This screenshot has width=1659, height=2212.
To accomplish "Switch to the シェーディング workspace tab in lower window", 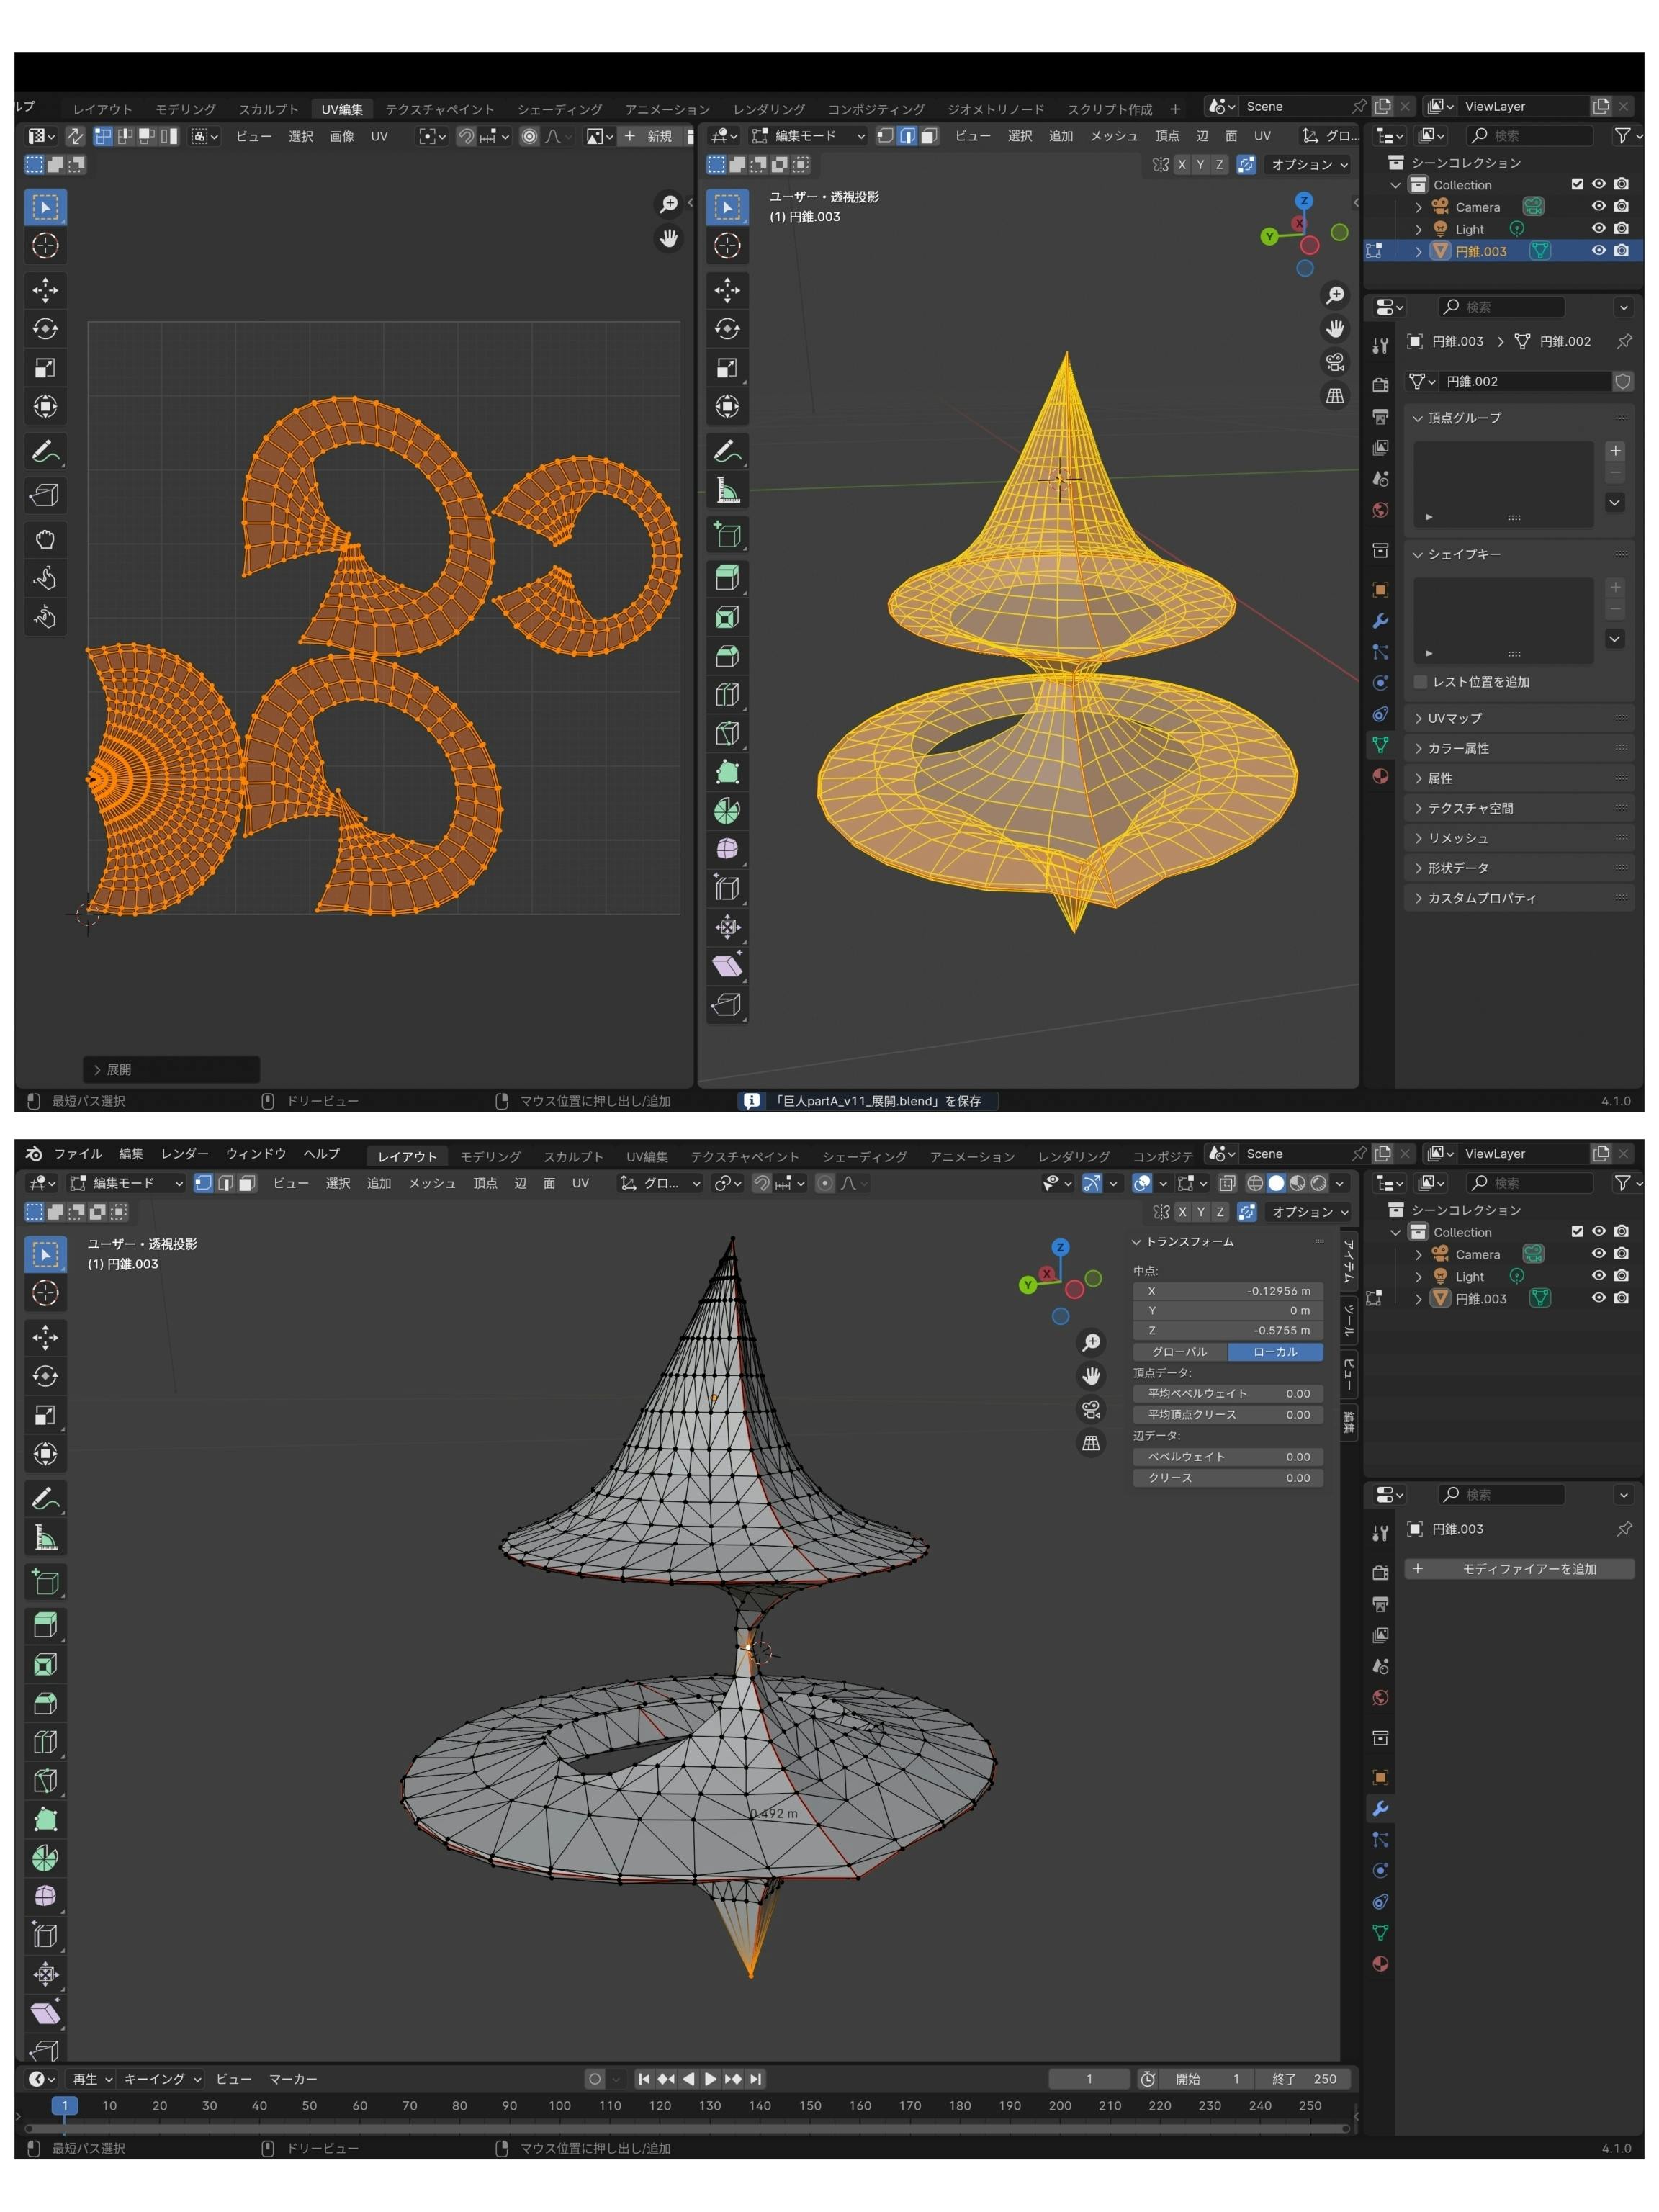I will pyautogui.click(x=864, y=1156).
